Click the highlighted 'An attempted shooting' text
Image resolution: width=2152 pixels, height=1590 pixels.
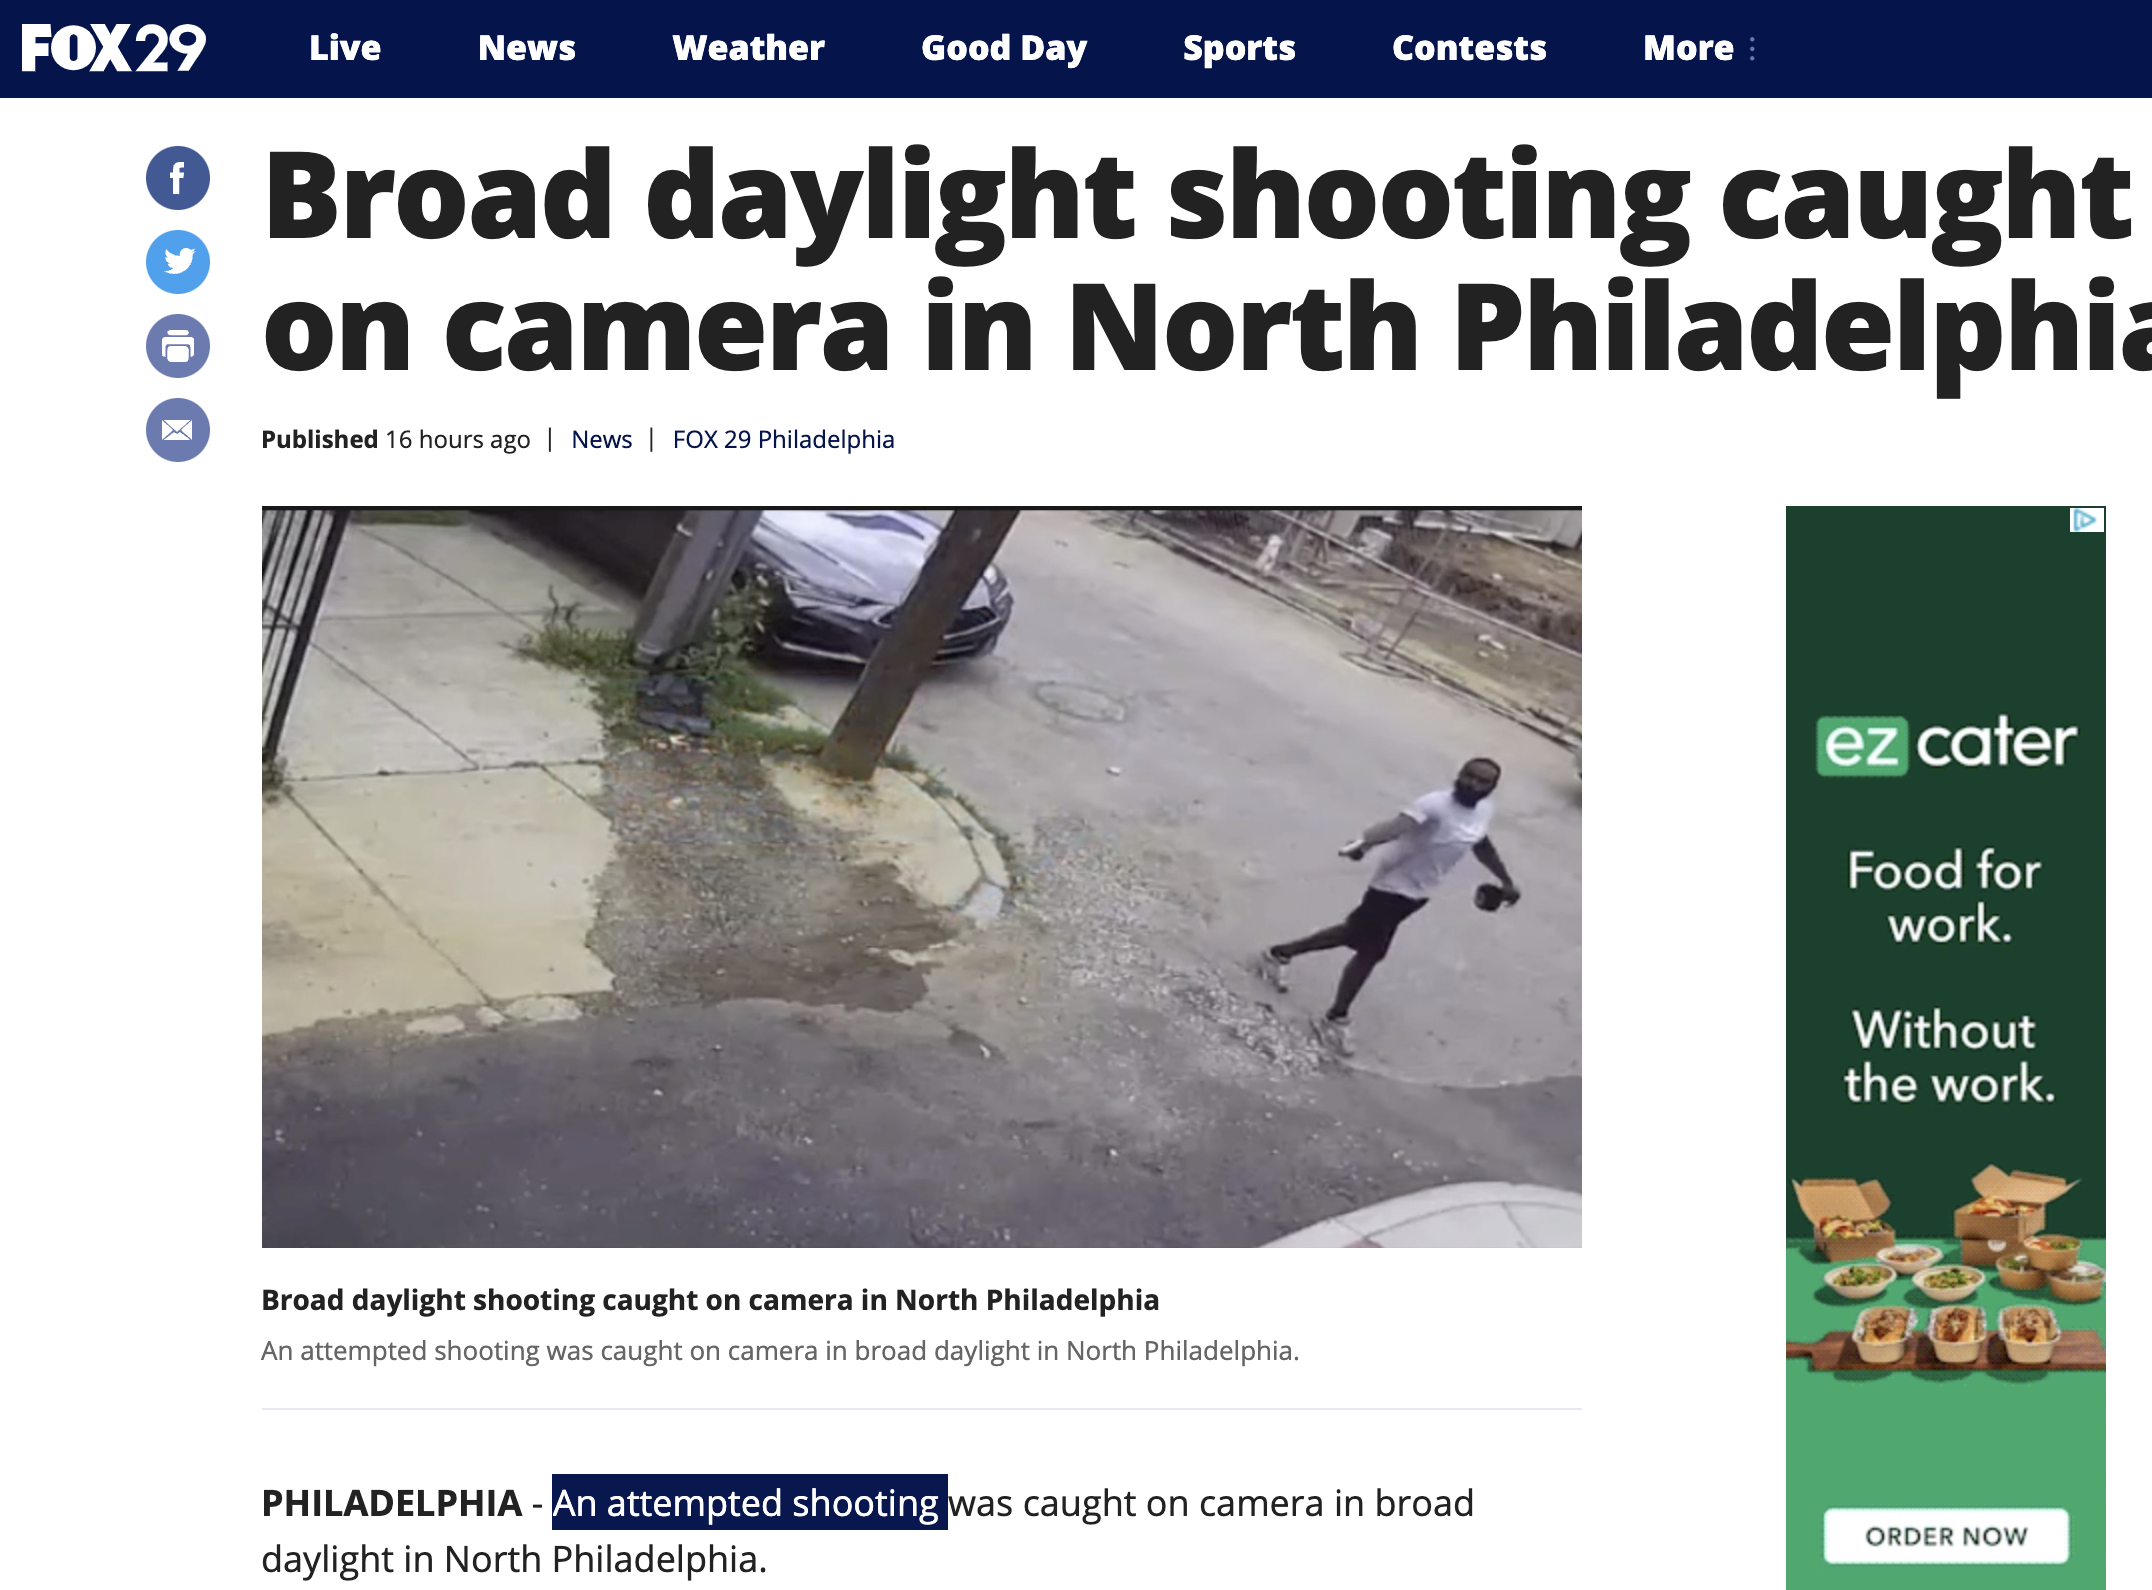749,1502
